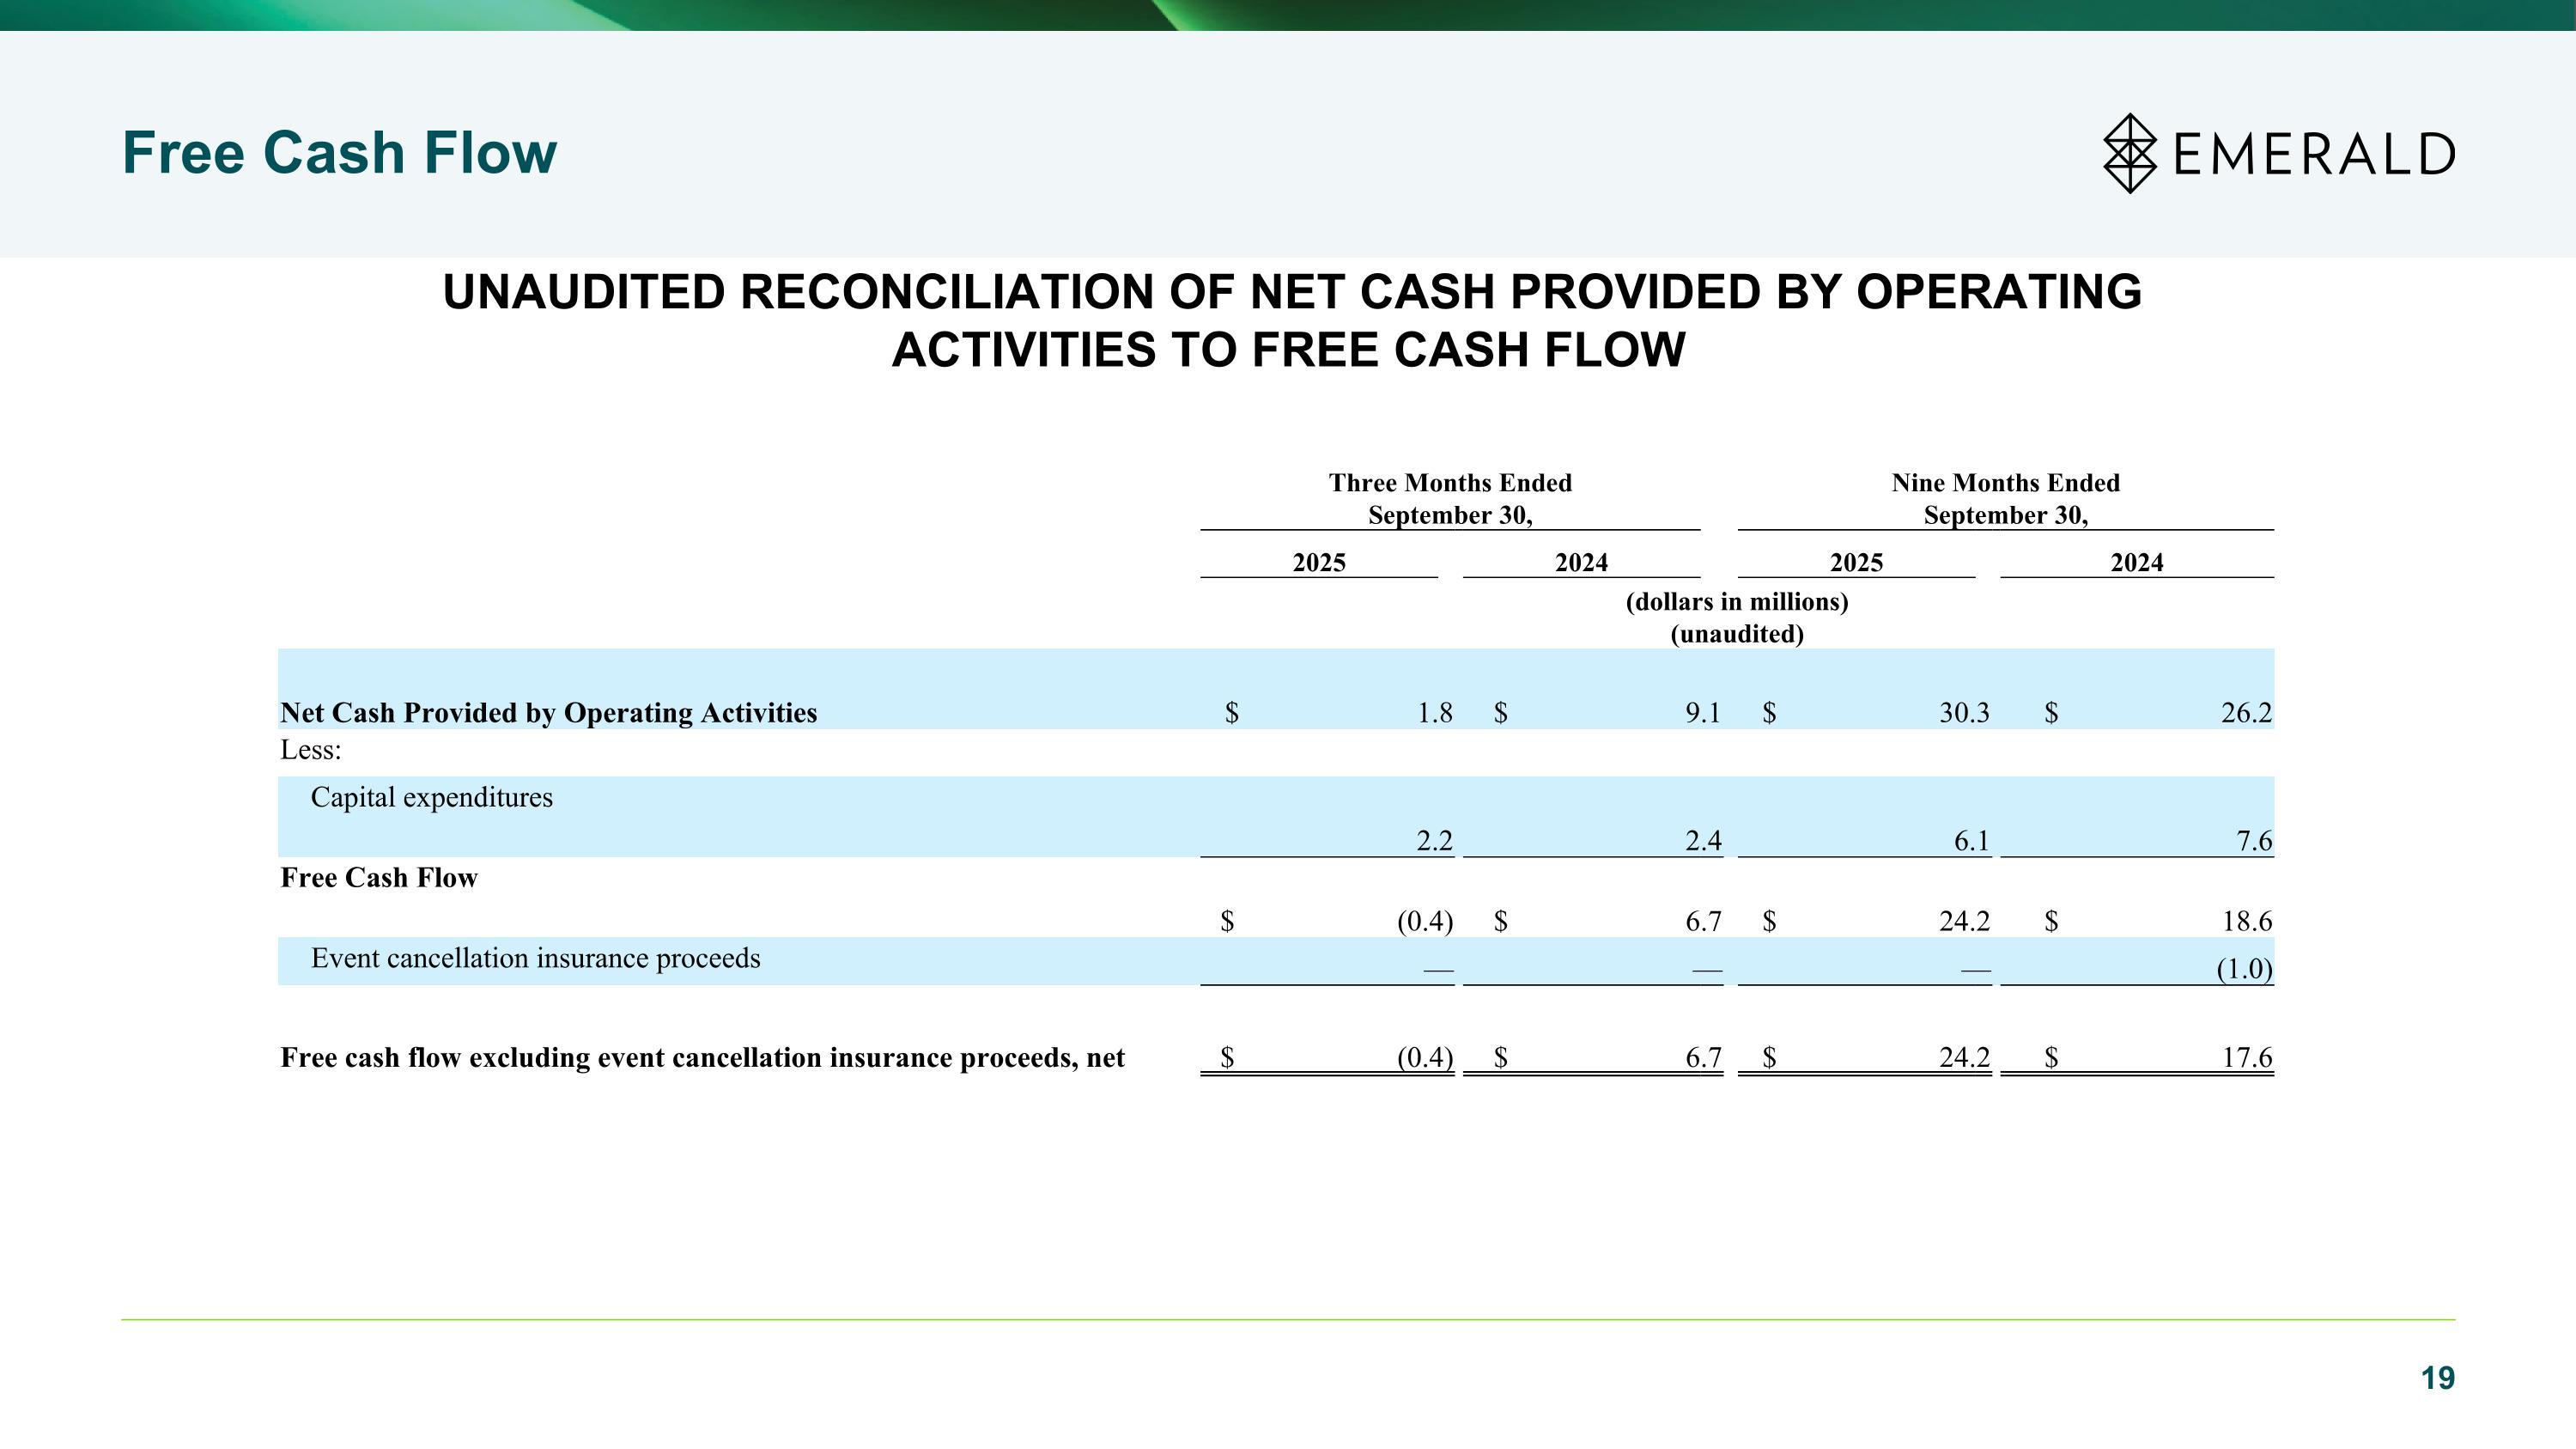Click the Net Cash Provided by Operating Activities label
The height and width of the screenshot is (1449, 2576).
pos(548,712)
